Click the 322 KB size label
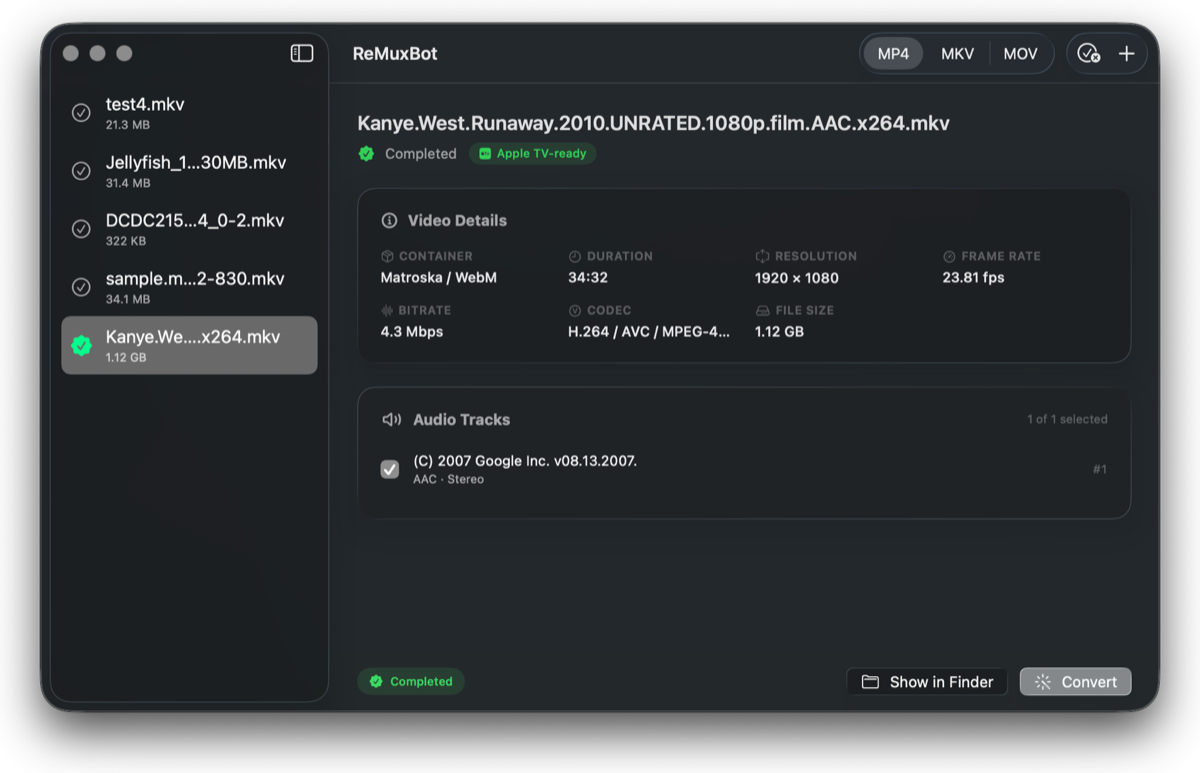The width and height of the screenshot is (1200, 773). [x=126, y=241]
